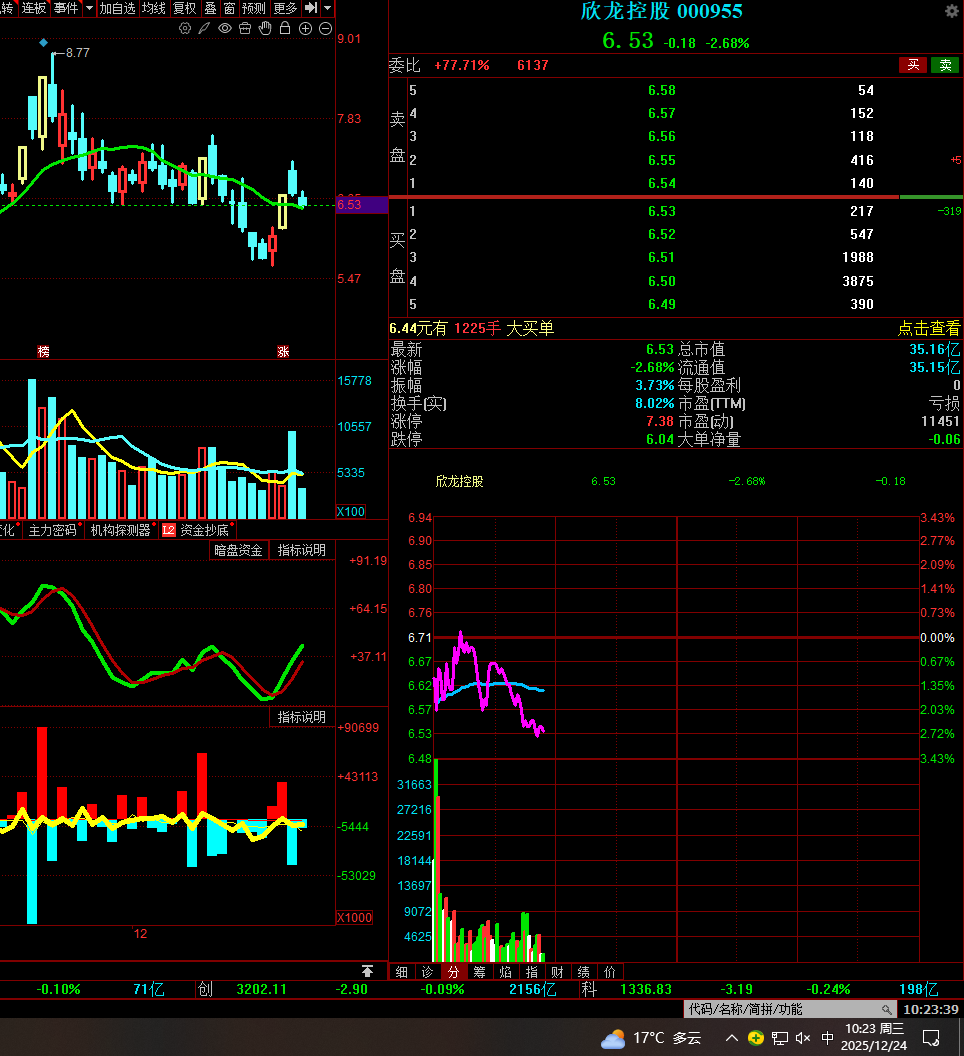Switch the 中 input method indicator
This screenshot has height=1056, width=964.
coord(827,1038)
